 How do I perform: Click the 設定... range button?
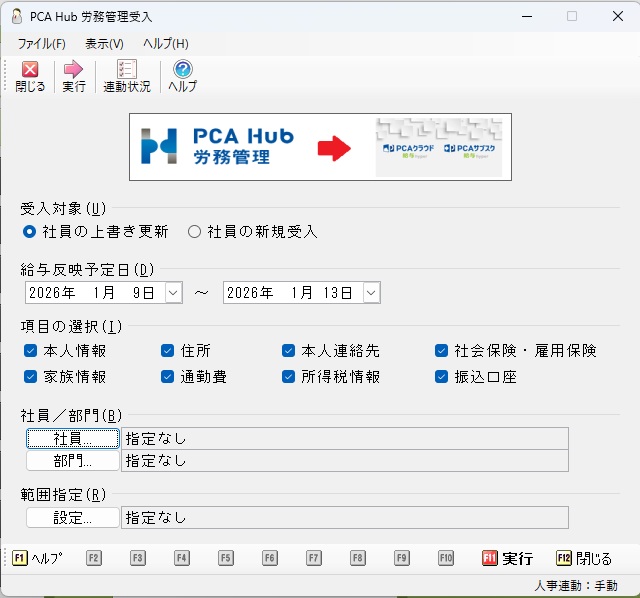[x=72, y=518]
